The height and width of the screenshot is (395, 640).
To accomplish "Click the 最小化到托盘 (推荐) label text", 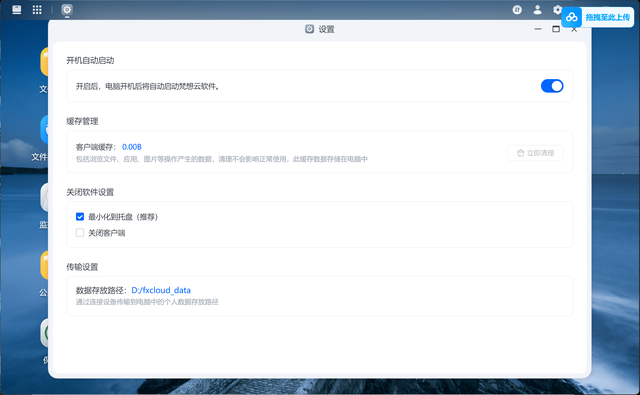I will (x=123, y=217).
